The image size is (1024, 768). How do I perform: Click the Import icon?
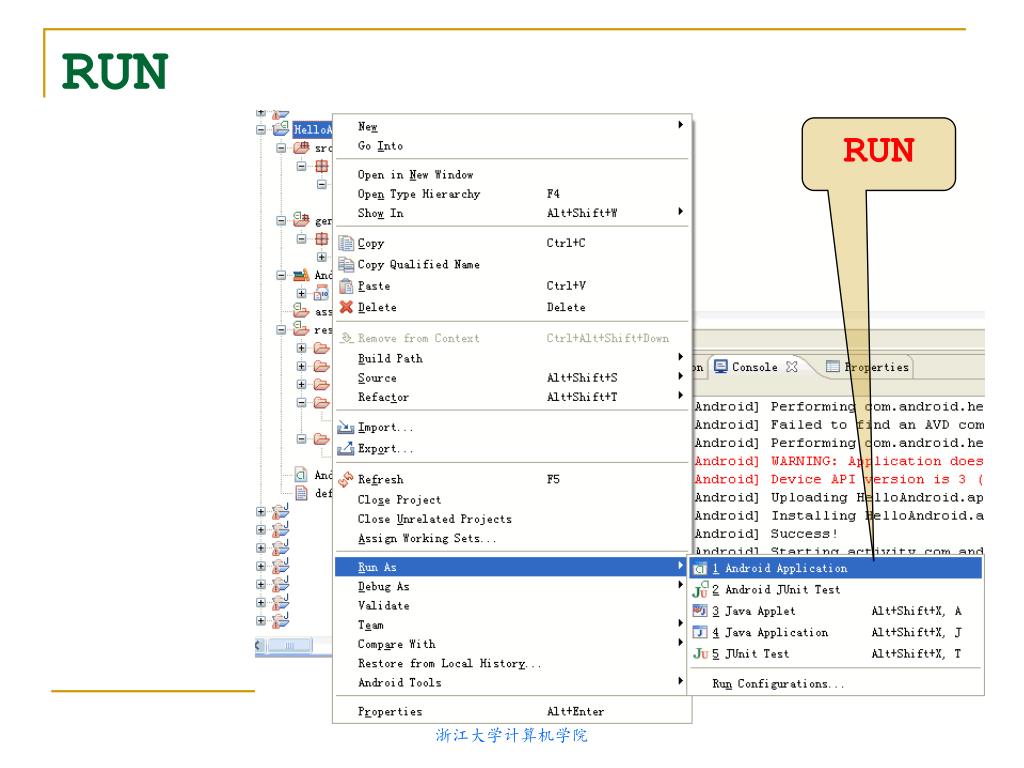click(x=345, y=427)
